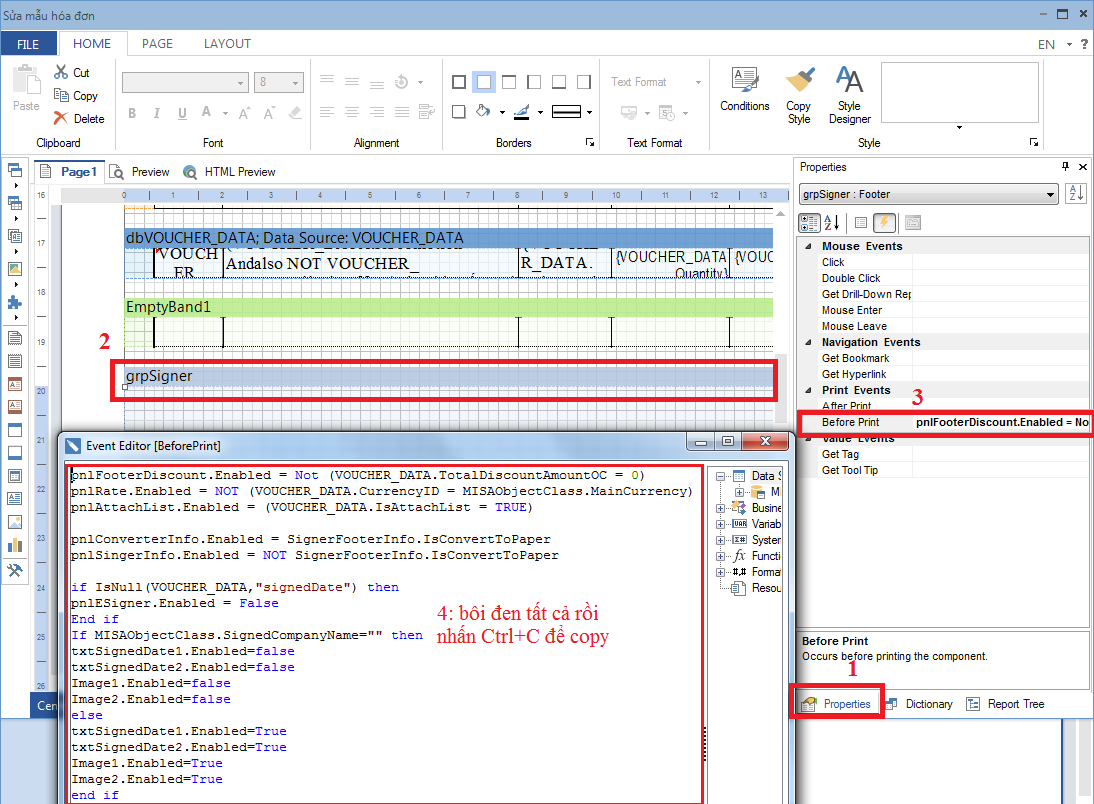This screenshot has width=1094, height=804.
Task: Toggle the bottom border button
Action: pos(559,82)
